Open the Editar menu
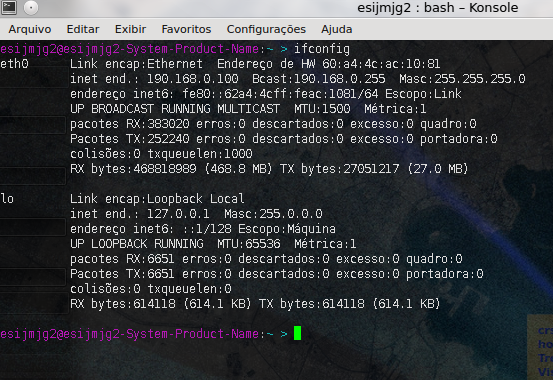 83,29
